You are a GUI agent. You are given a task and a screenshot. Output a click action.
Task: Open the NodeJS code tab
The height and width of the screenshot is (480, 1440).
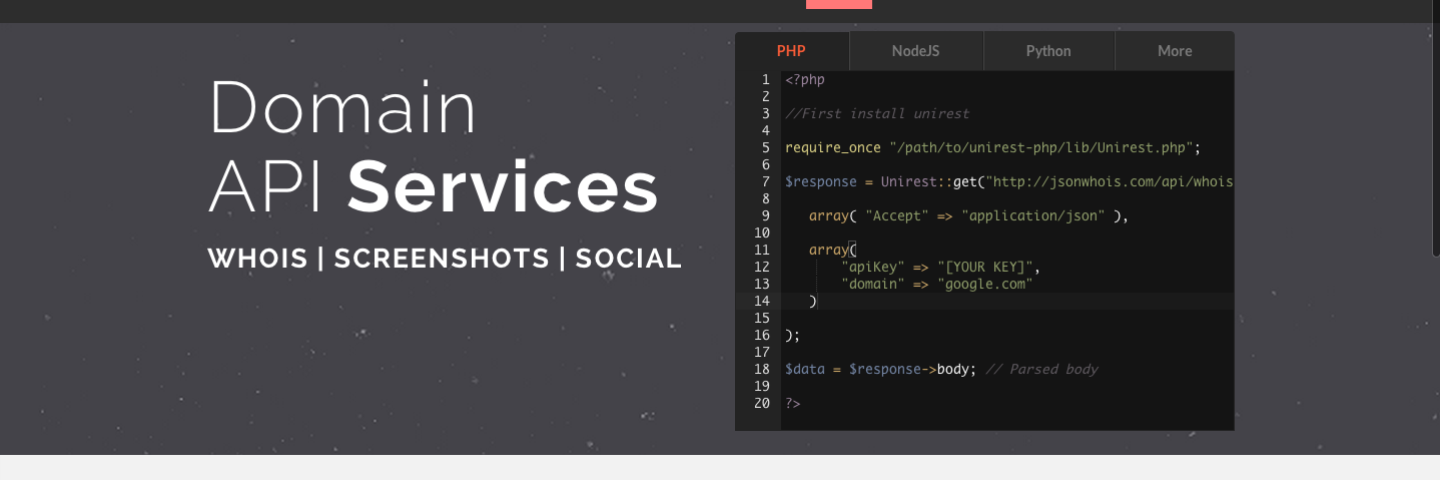pyautogui.click(x=916, y=51)
